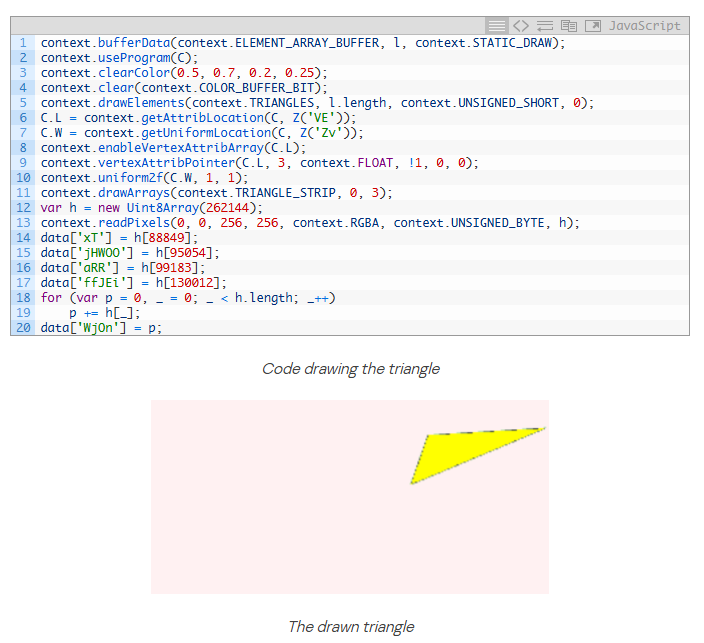Click 'drawElements' on code line 5
This screenshot has width=704, height=643.
tap(141, 103)
